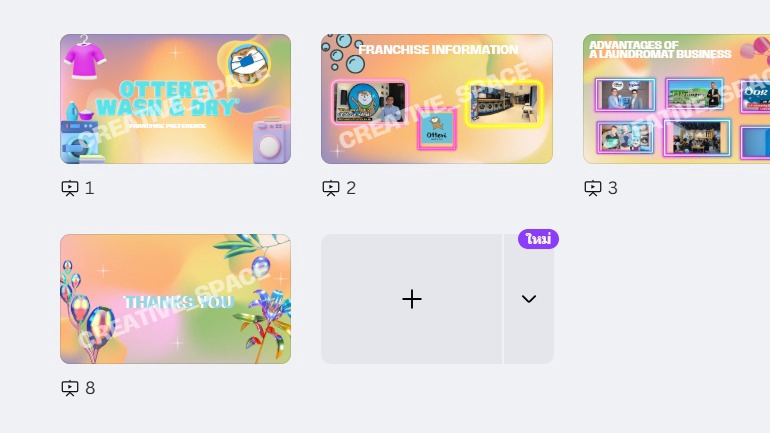Click page number 1 label
The height and width of the screenshot is (433, 770).
coord(89,188)
